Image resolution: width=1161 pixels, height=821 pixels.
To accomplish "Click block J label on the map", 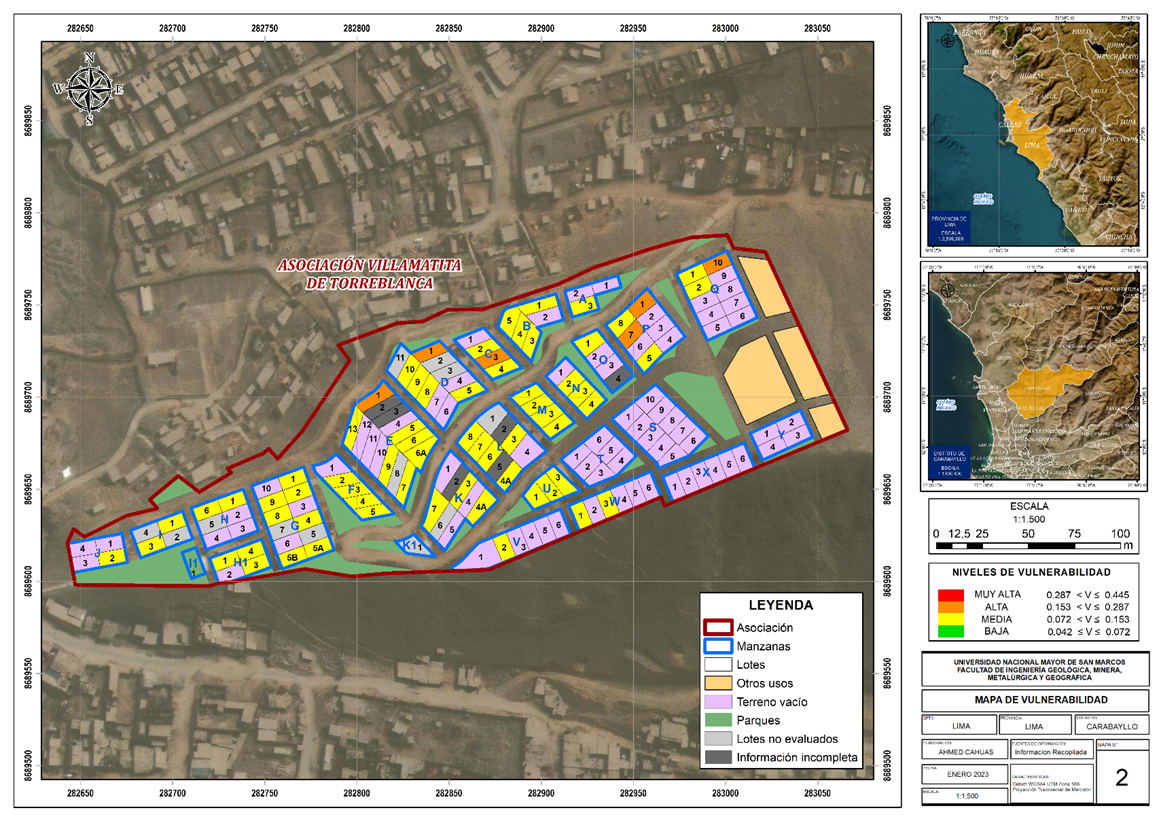I will (97, 553).
